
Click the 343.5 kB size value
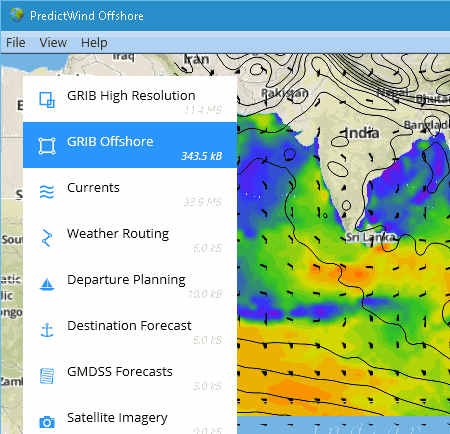coord(202,156)
